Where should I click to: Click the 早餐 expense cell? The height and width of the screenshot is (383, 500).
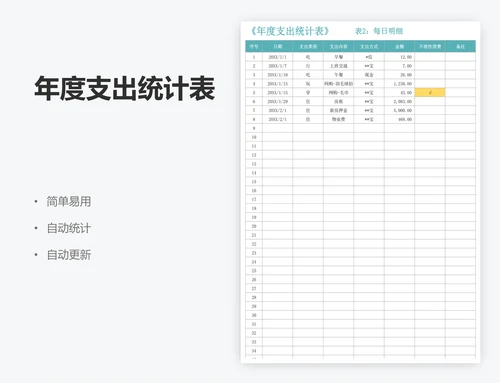click(x=339, y=57)
